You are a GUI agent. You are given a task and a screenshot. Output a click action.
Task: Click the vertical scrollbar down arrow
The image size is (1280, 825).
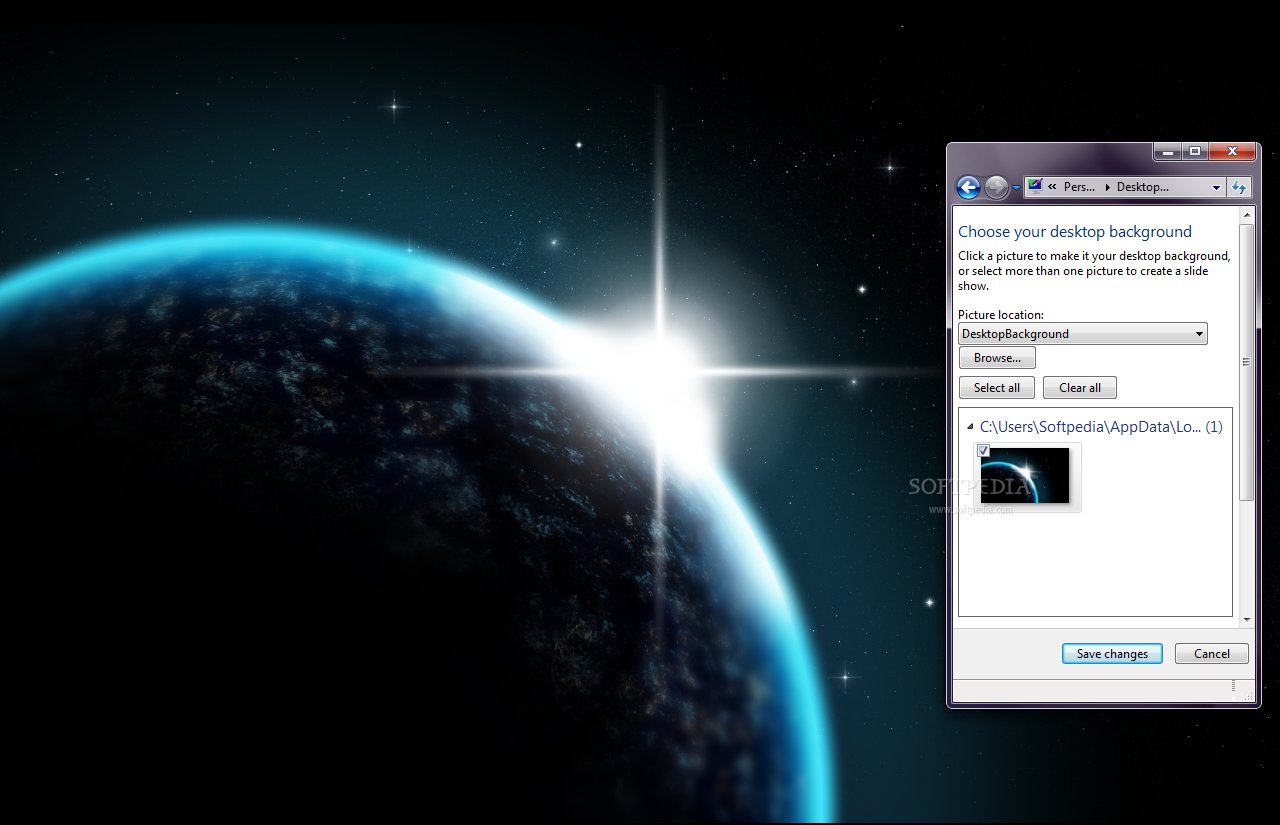point(1246,620)
